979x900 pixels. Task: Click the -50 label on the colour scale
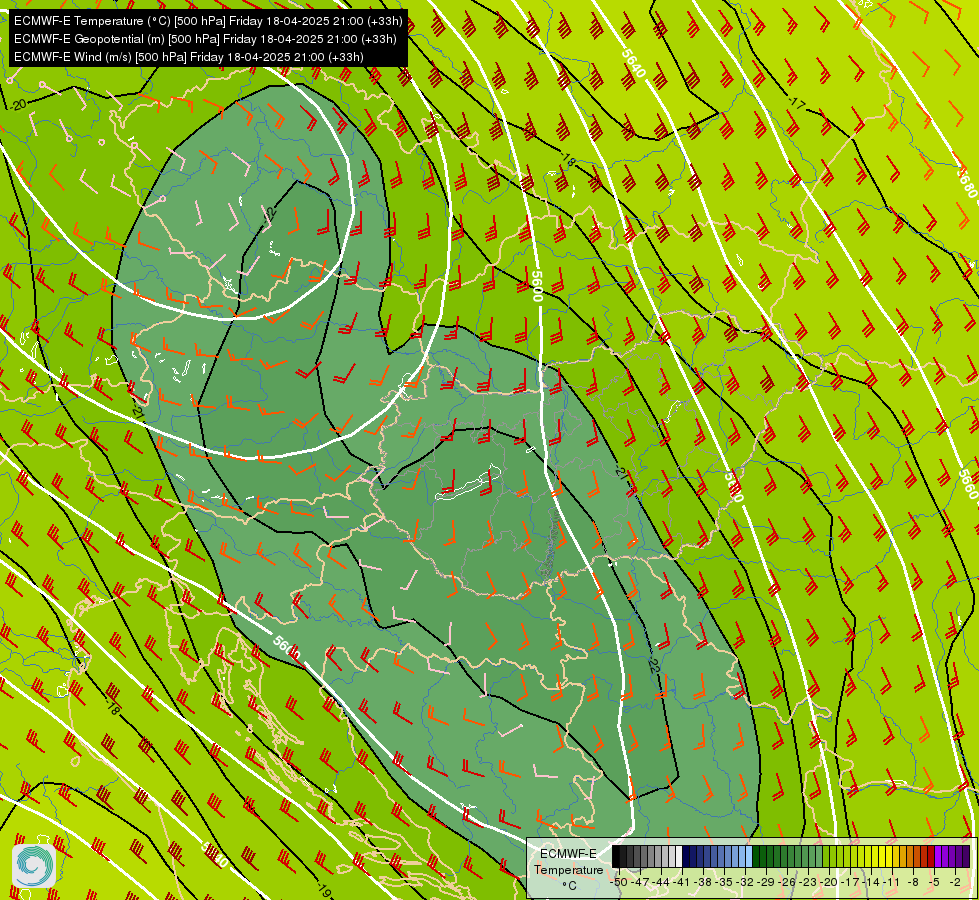619,882
